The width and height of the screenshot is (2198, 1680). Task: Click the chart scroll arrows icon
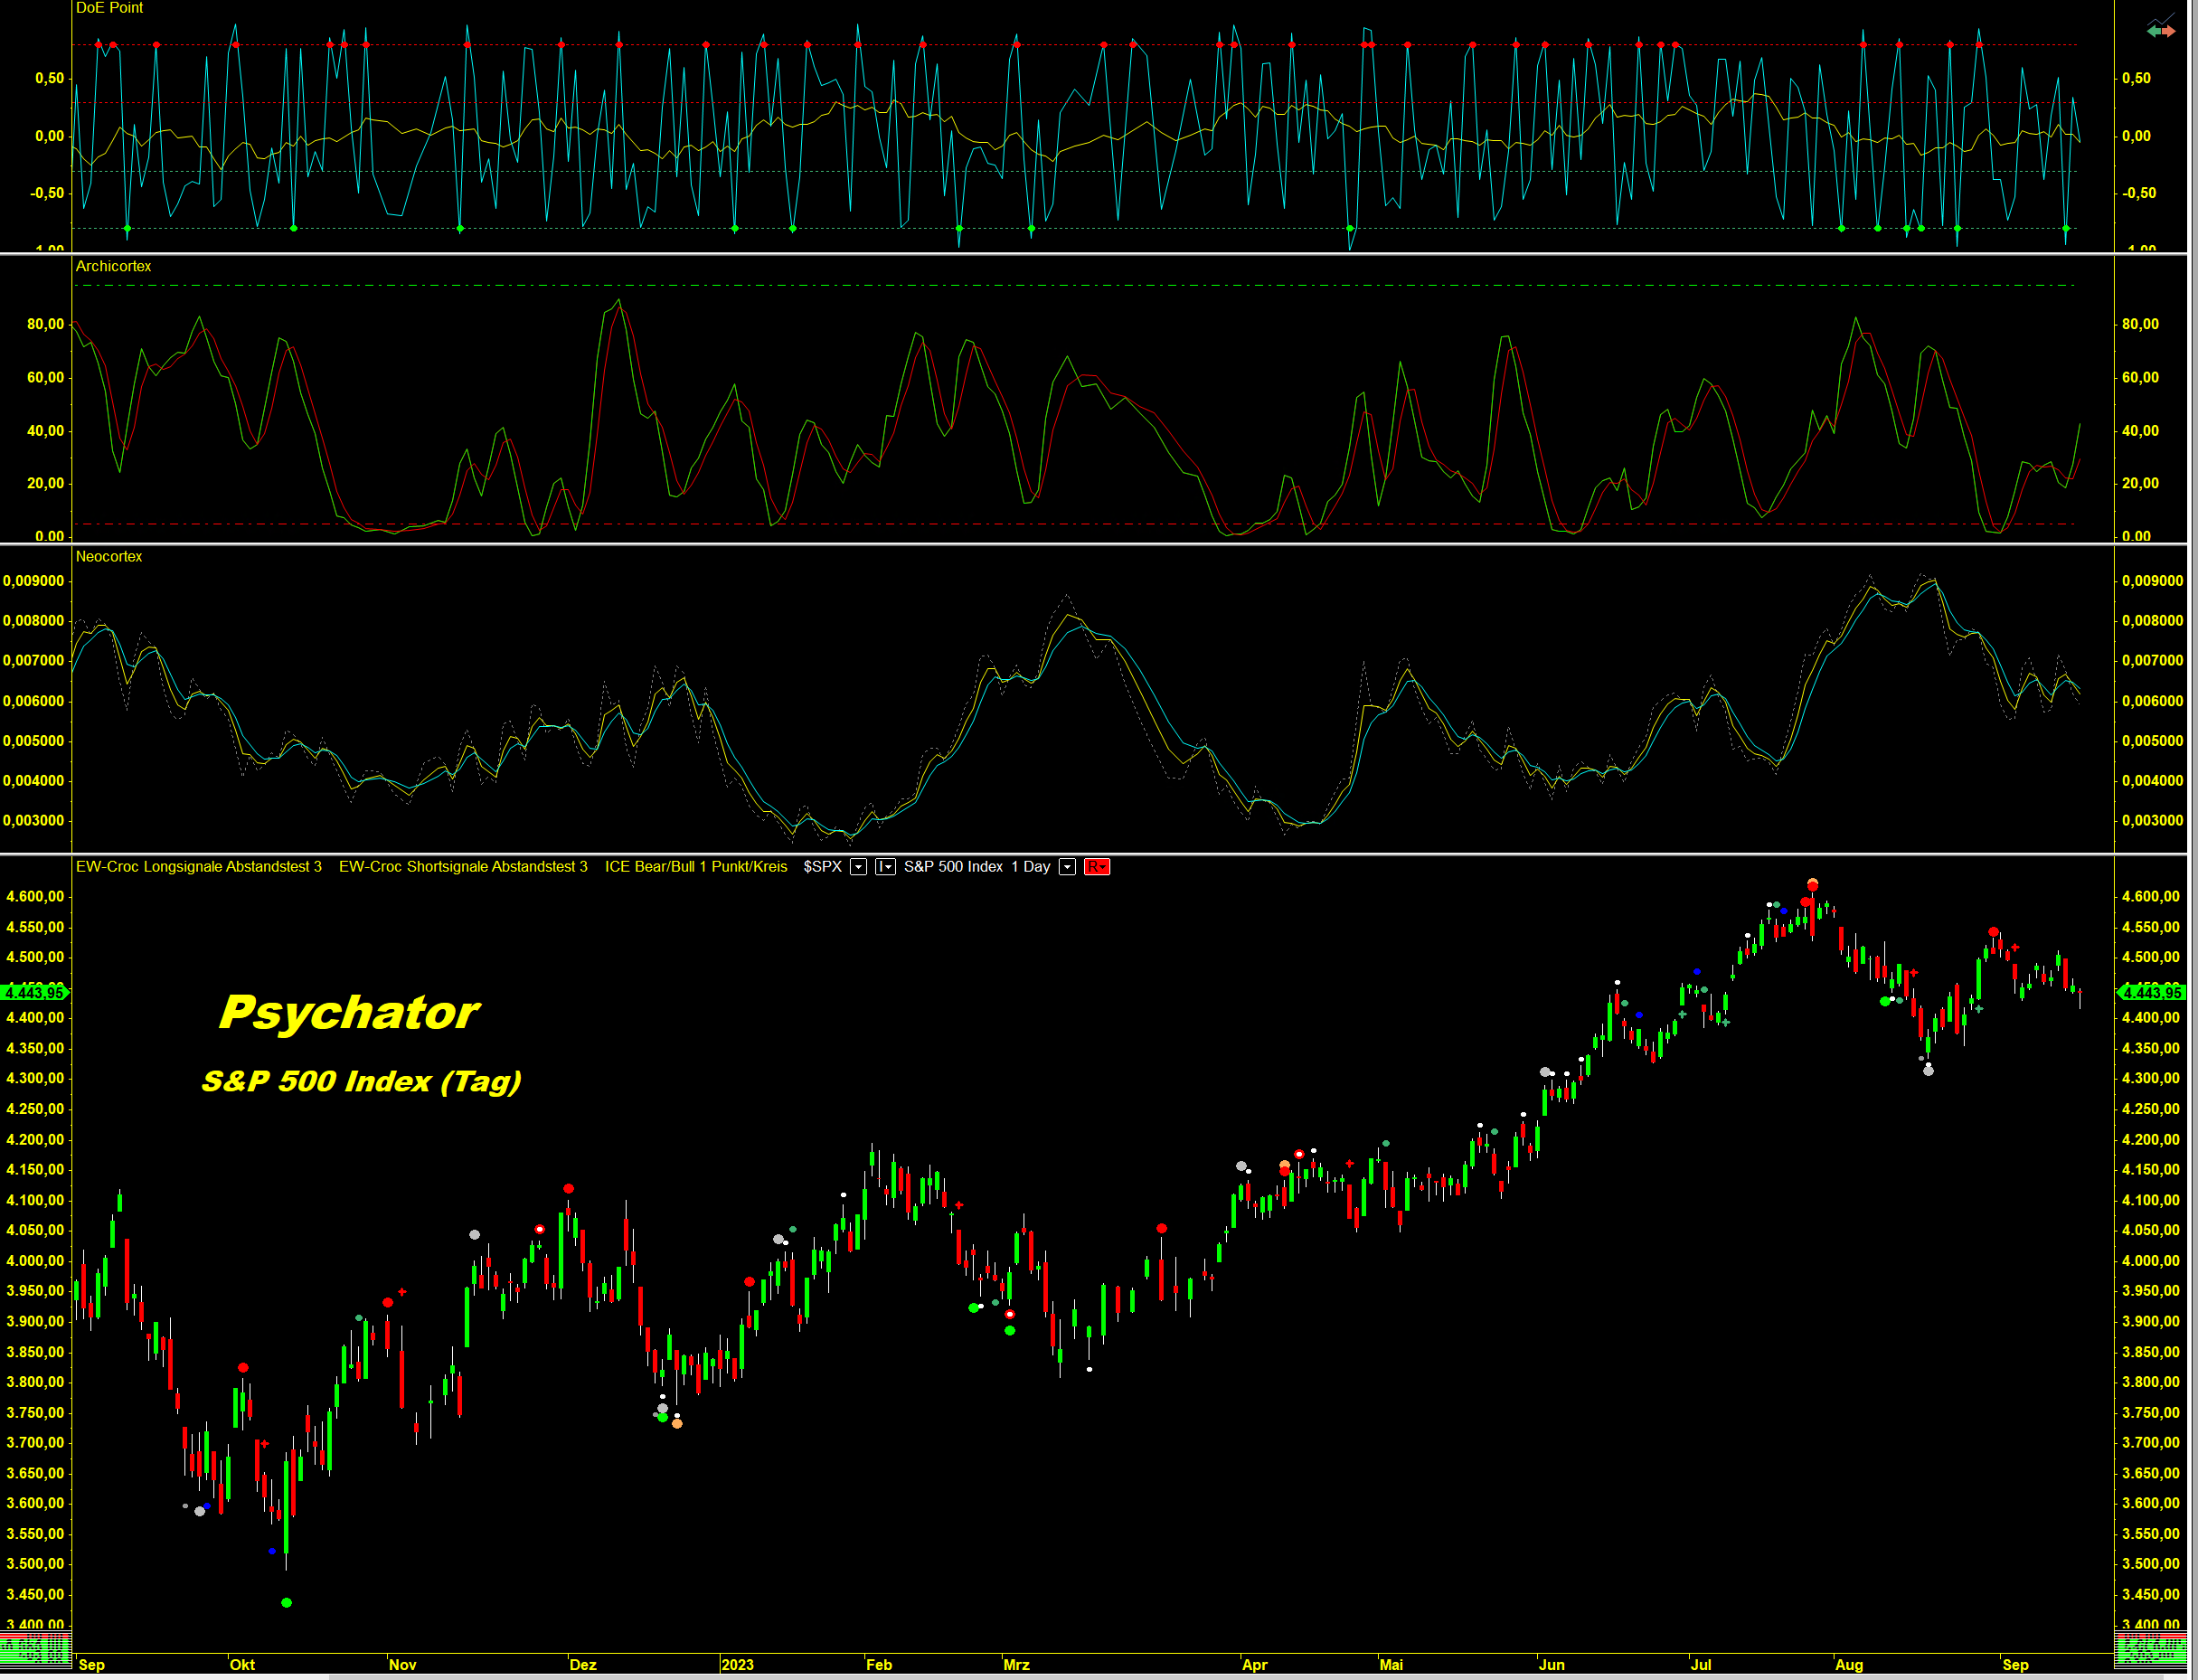(x=2160, y=27)
